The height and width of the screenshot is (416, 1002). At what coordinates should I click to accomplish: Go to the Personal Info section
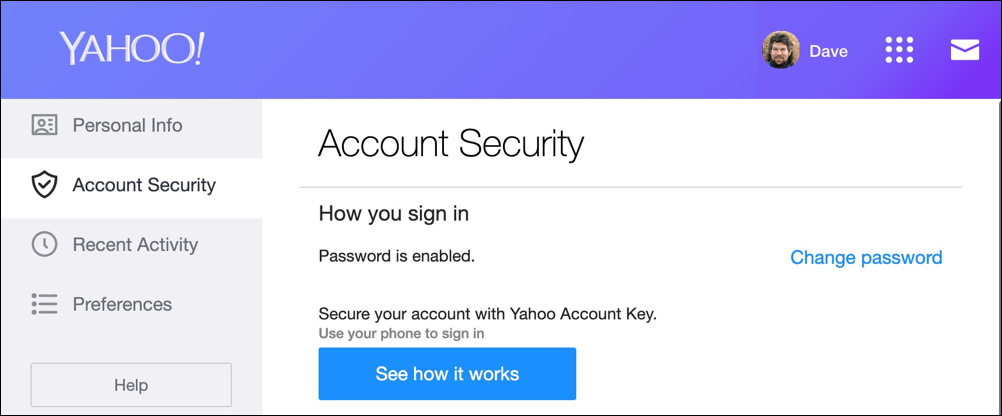pos(127,126)
